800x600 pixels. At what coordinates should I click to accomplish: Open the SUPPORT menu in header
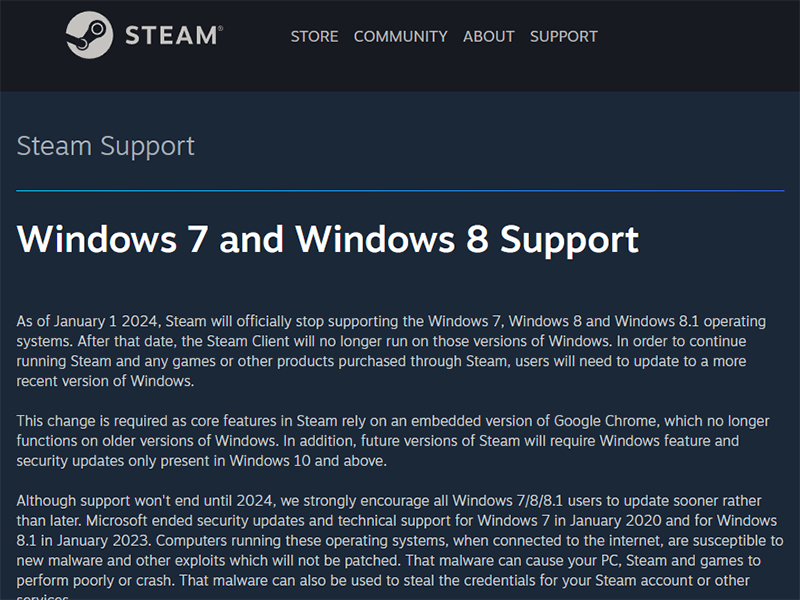[563, 36]
